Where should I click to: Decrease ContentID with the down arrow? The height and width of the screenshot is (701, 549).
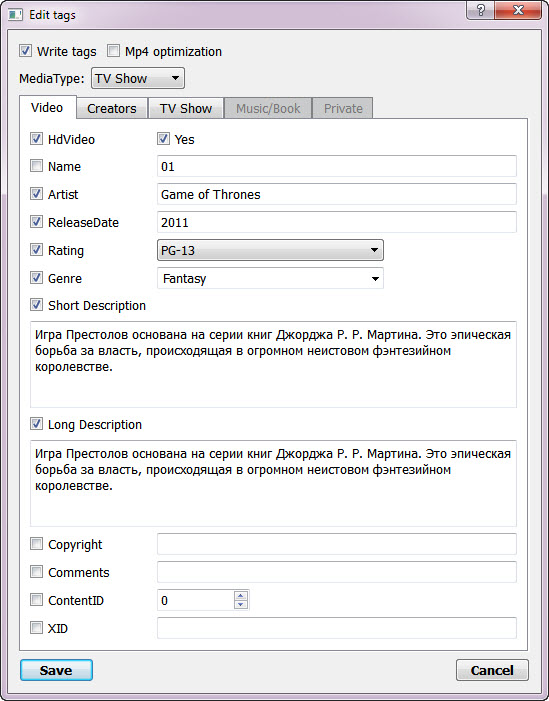click(x=241, y=604)
